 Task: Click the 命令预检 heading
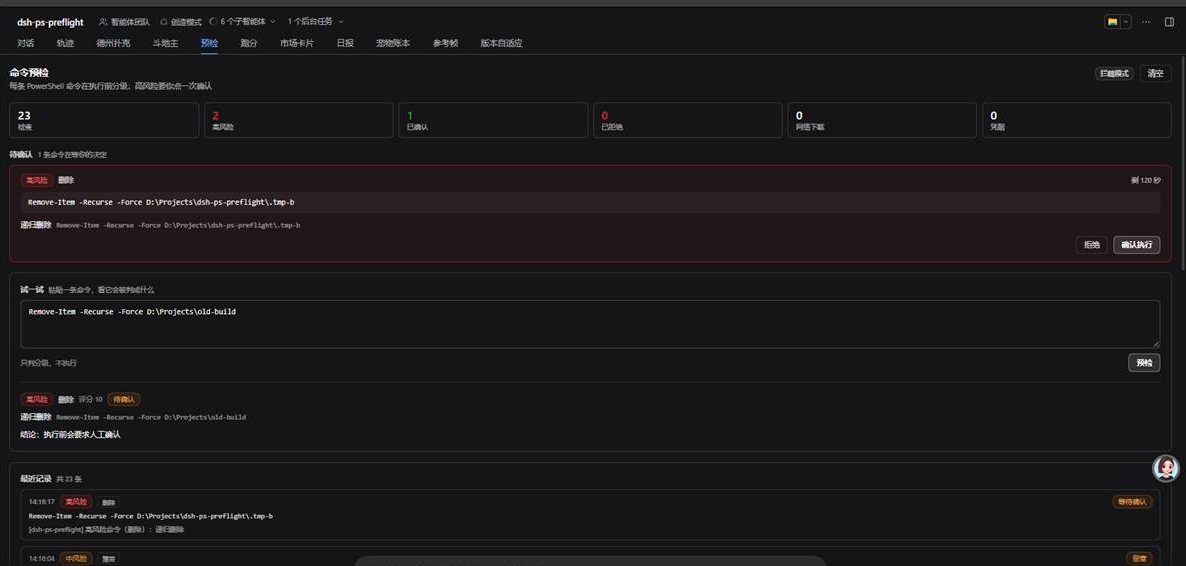[x=29, y=73]
